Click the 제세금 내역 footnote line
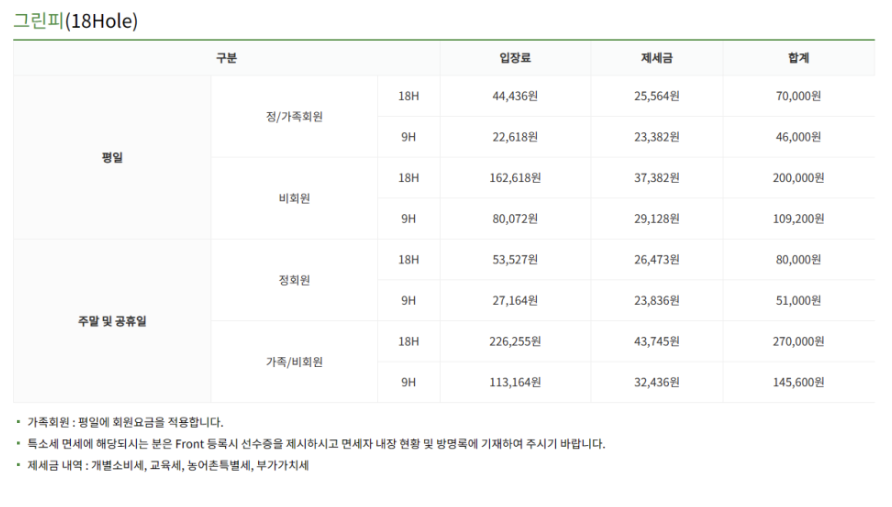The height and width of the screenshot is (507, 892). click(168, 465)
